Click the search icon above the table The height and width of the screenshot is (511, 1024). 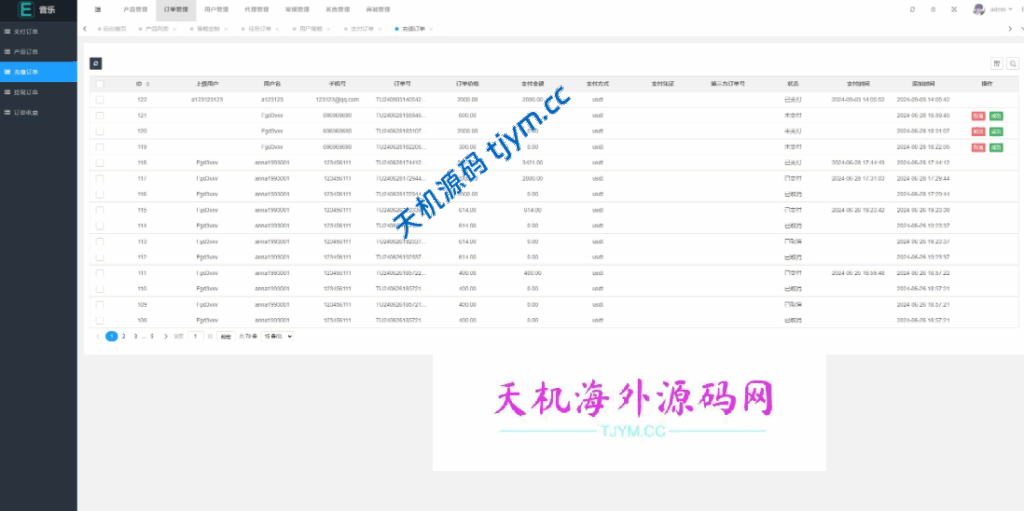pos(1012,63)
